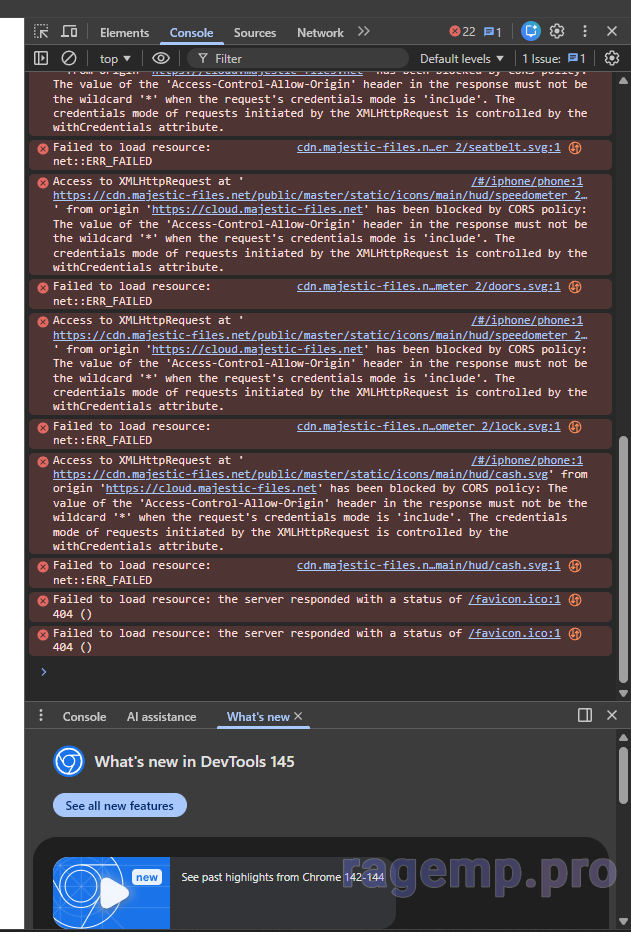
Task: Toggle the device toolbar icon
Action: click(x=69, y=32)
